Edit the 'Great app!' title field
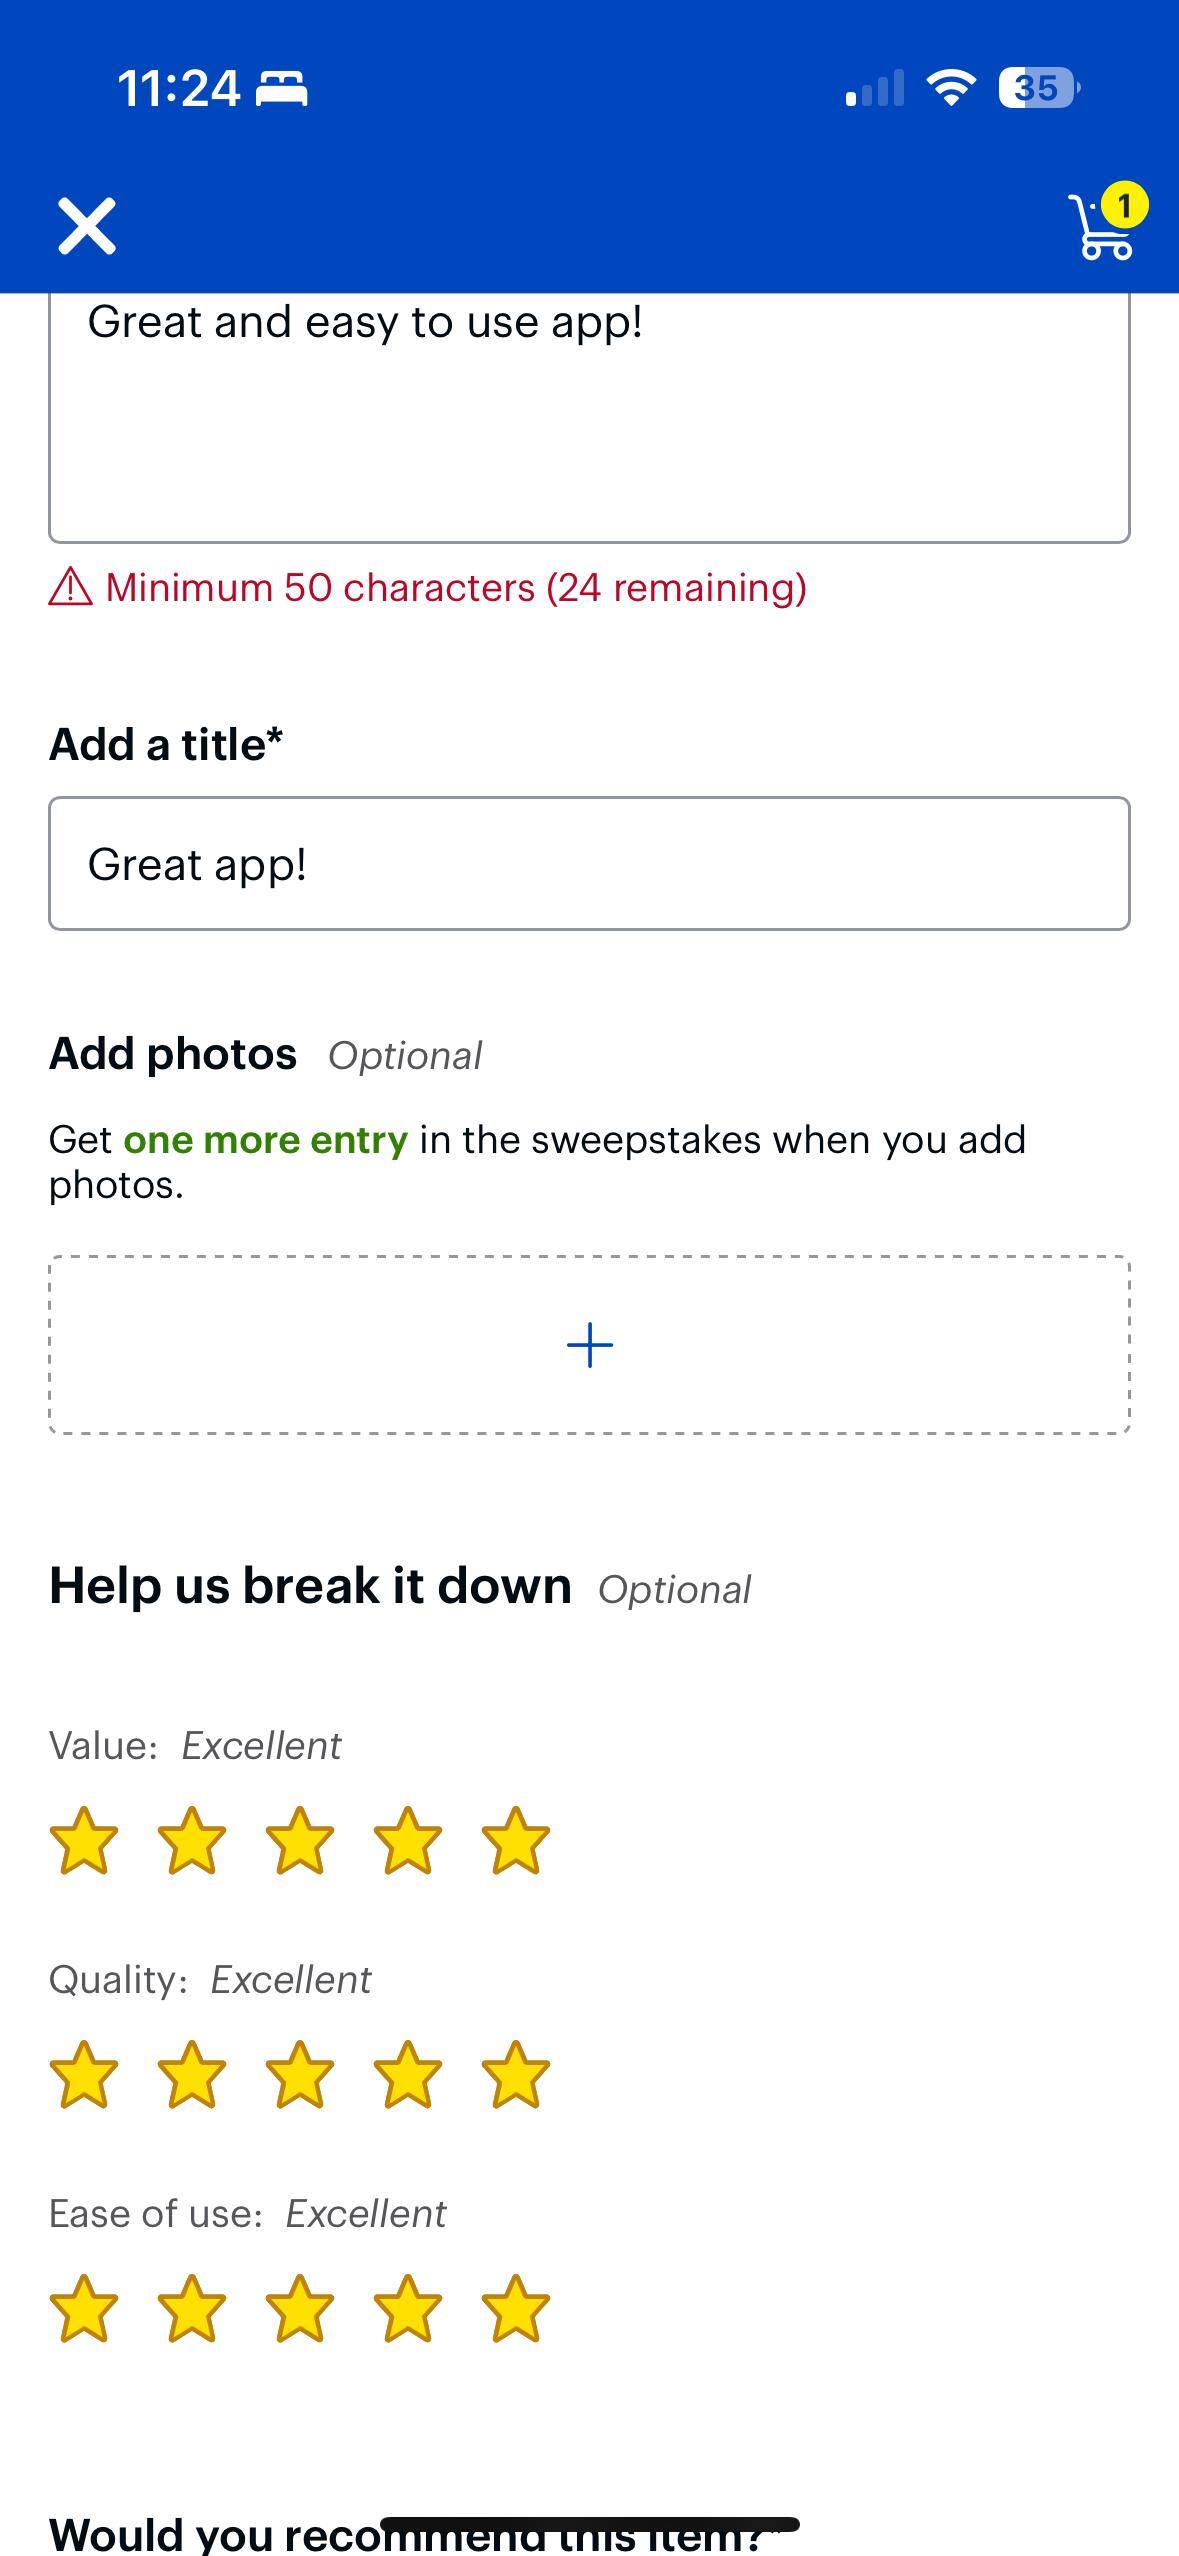 589,864
